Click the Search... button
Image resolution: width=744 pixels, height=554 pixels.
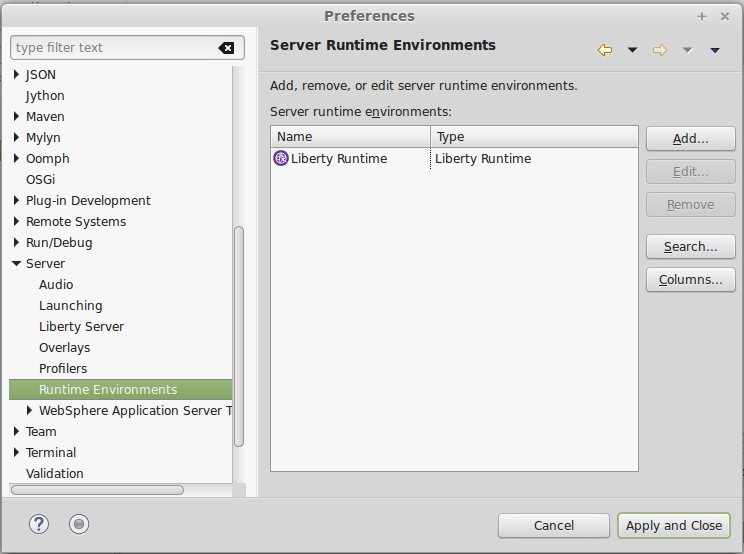(690, 247)
